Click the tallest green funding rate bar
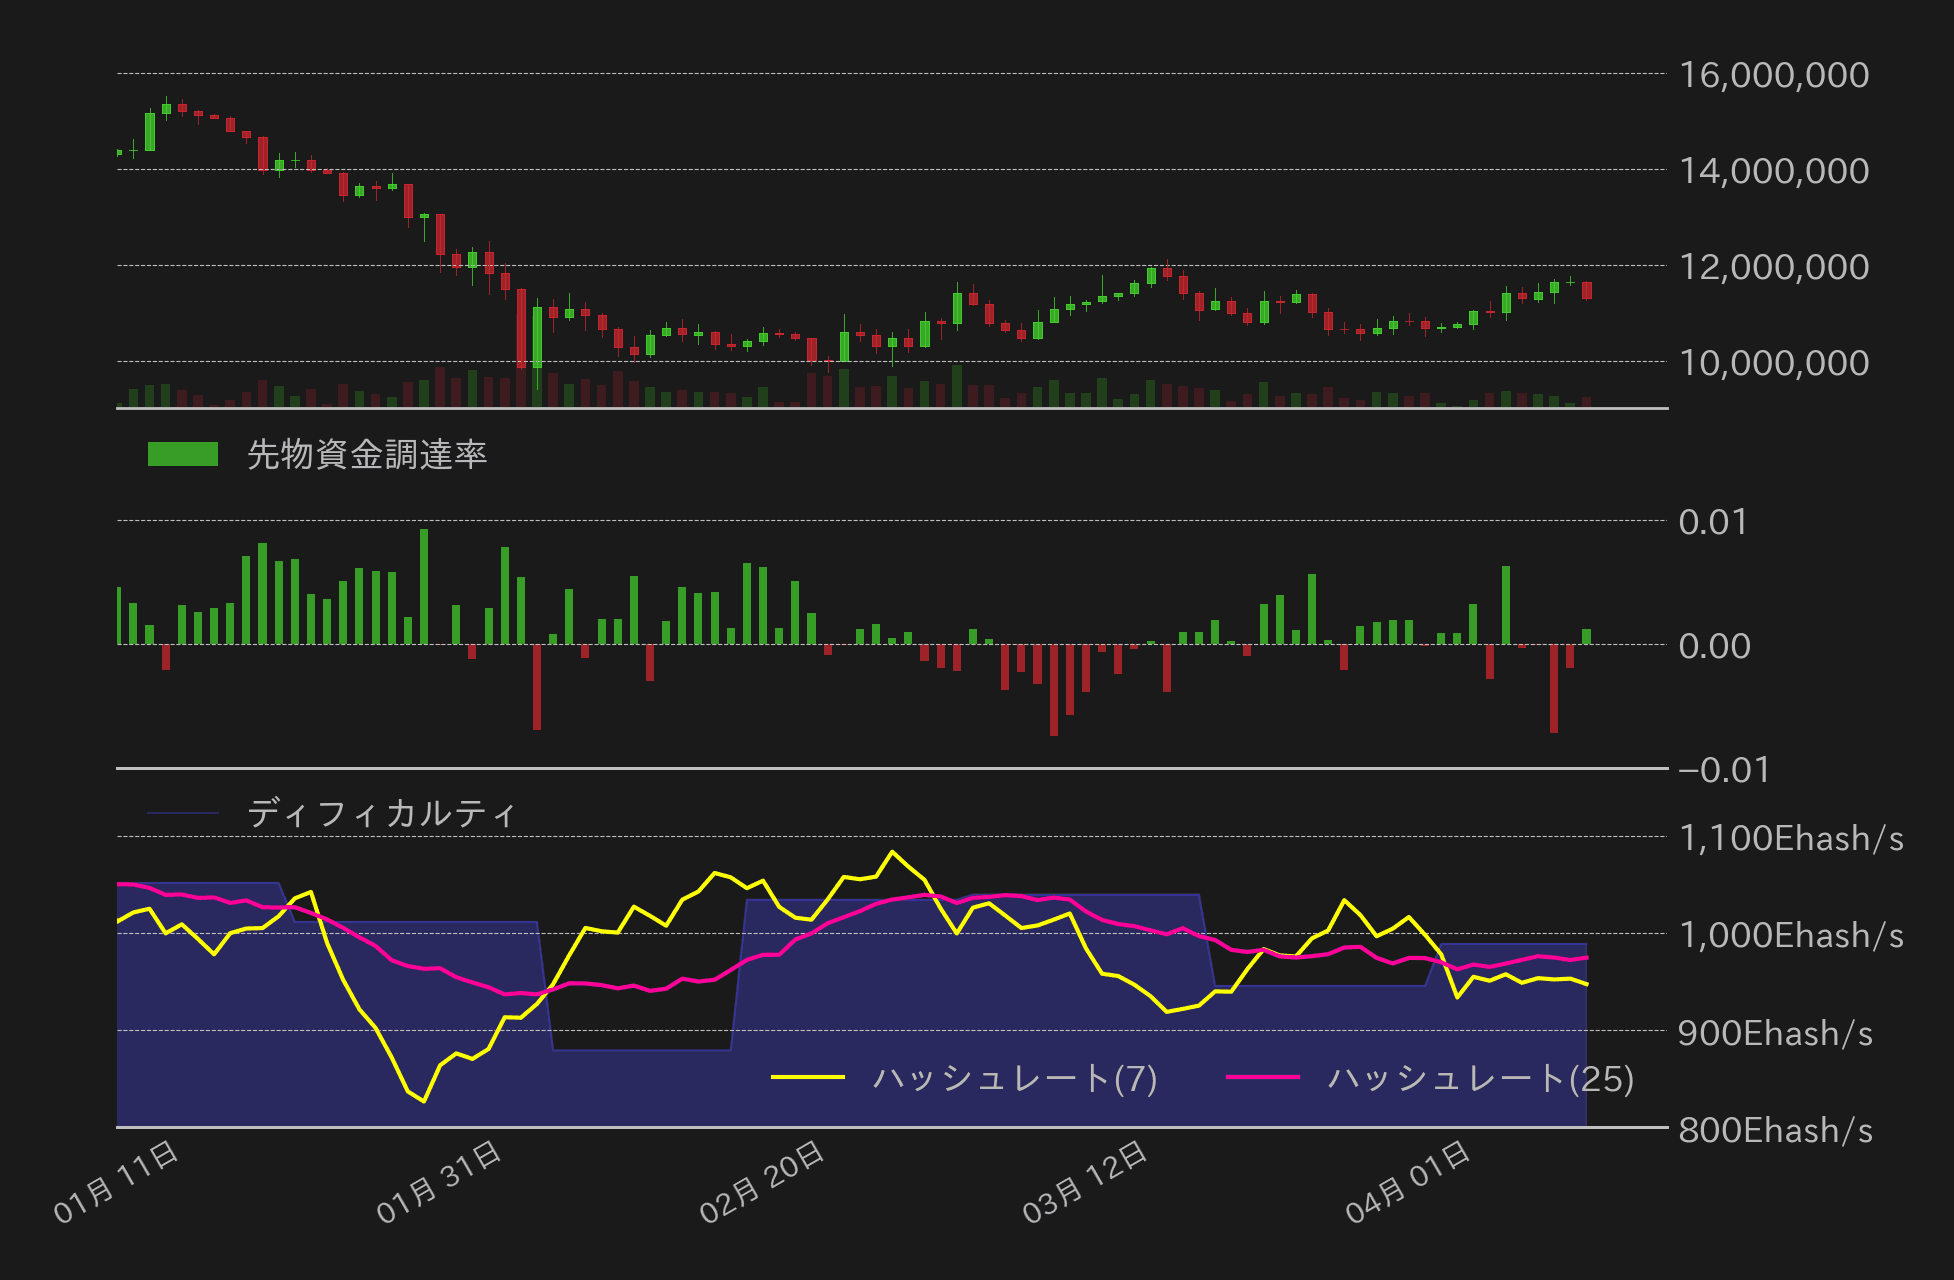Screen dimensions: 1954x1280 [424, 585]
